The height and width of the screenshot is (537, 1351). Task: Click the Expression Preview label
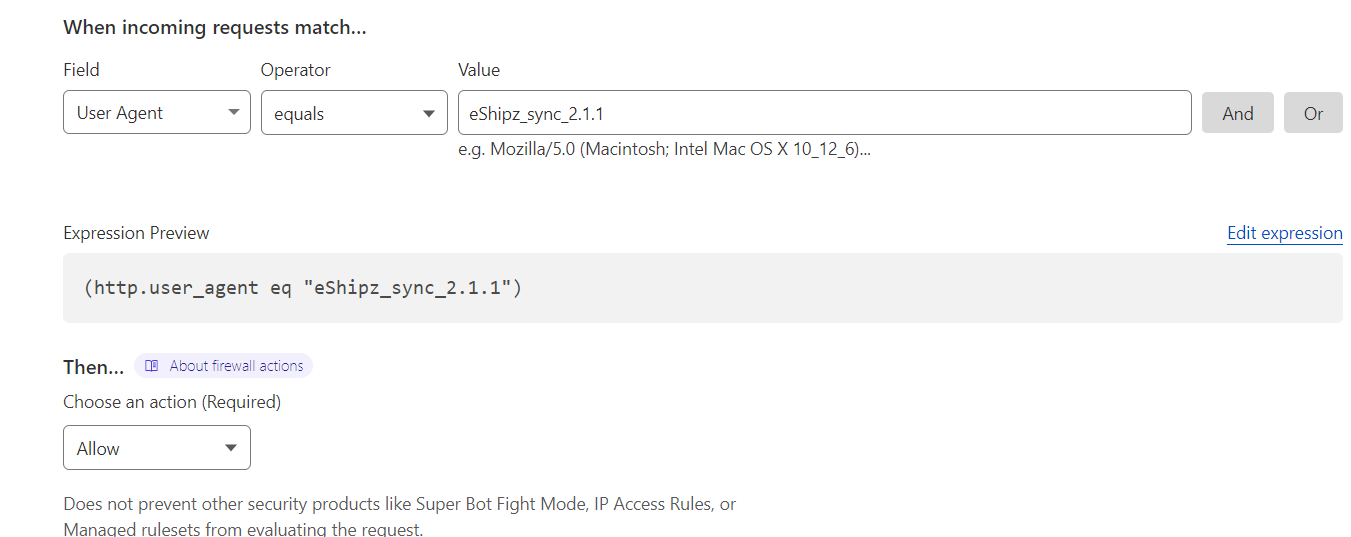tap(136, 233)
